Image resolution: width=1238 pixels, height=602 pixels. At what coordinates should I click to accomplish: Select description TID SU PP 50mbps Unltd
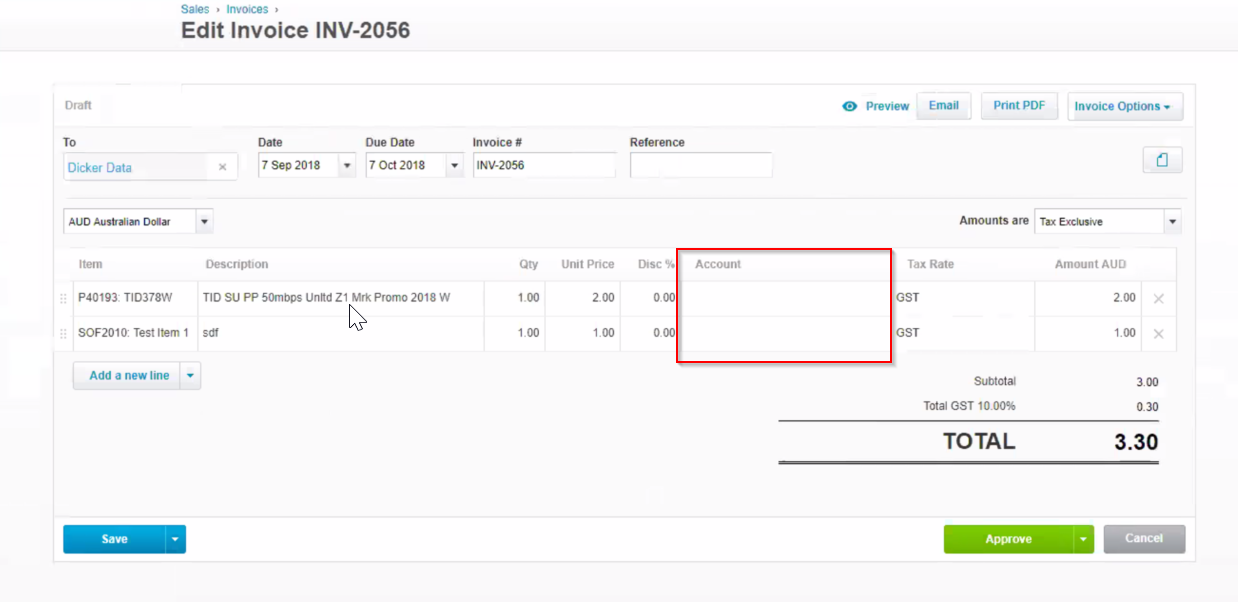click(x=341, y=298)
